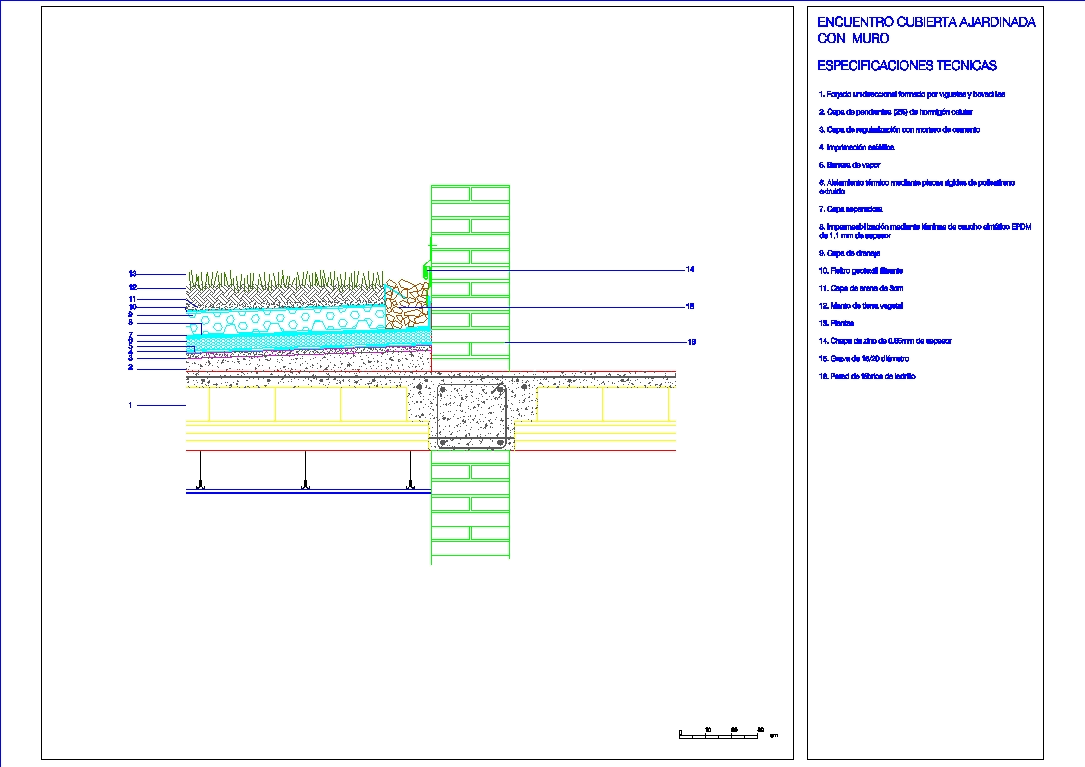Select leader number 16 for the brick wall
The width and height of the screenshot is (1085, 767).
coord(691,340)
